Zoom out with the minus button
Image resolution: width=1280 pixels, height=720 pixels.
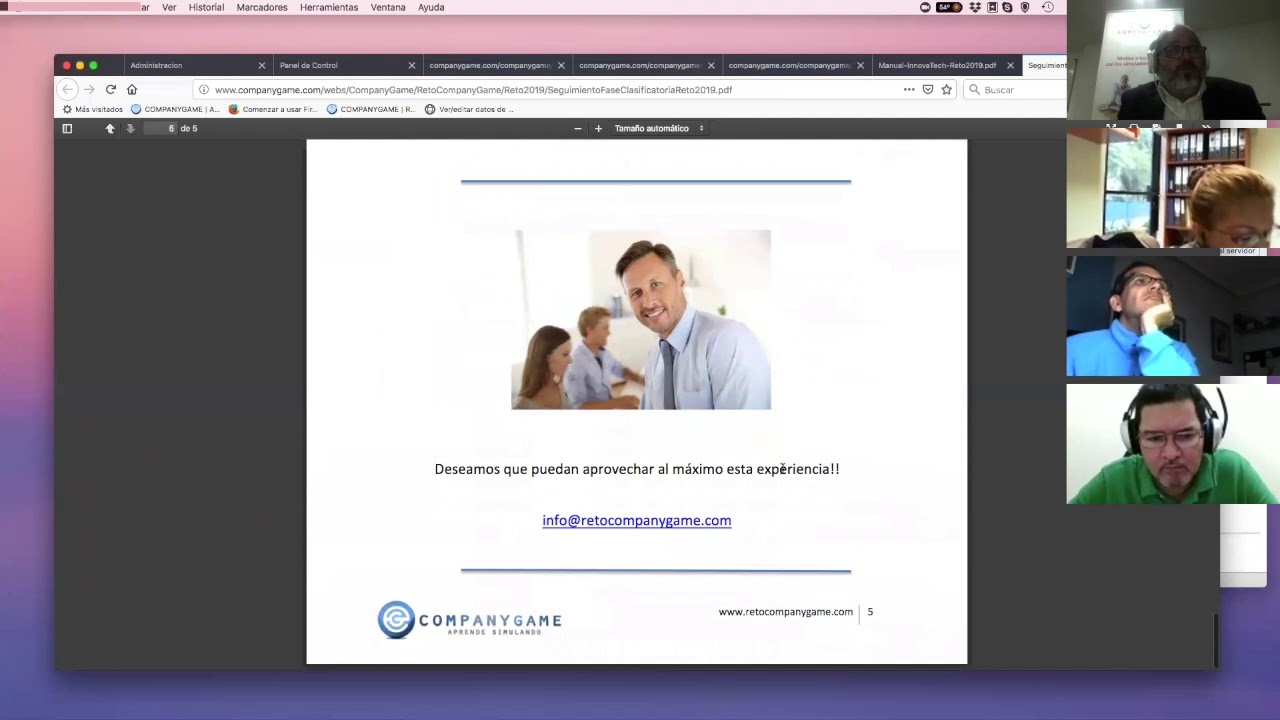577,128
